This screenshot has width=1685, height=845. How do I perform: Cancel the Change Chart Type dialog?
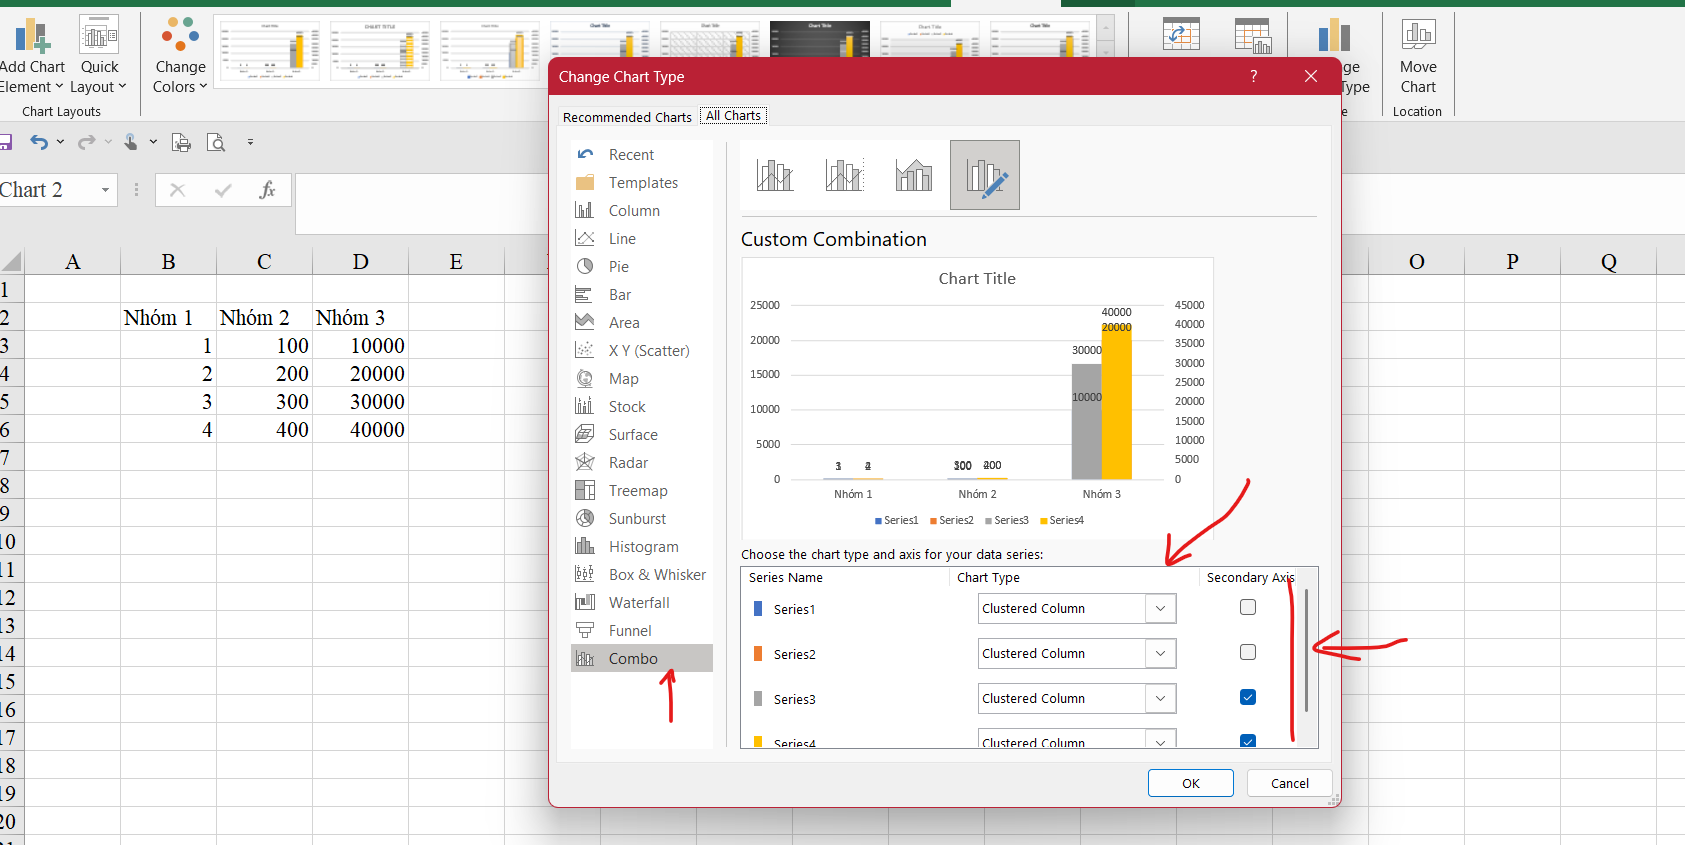pyautogui.click(x=1289, y=783)
